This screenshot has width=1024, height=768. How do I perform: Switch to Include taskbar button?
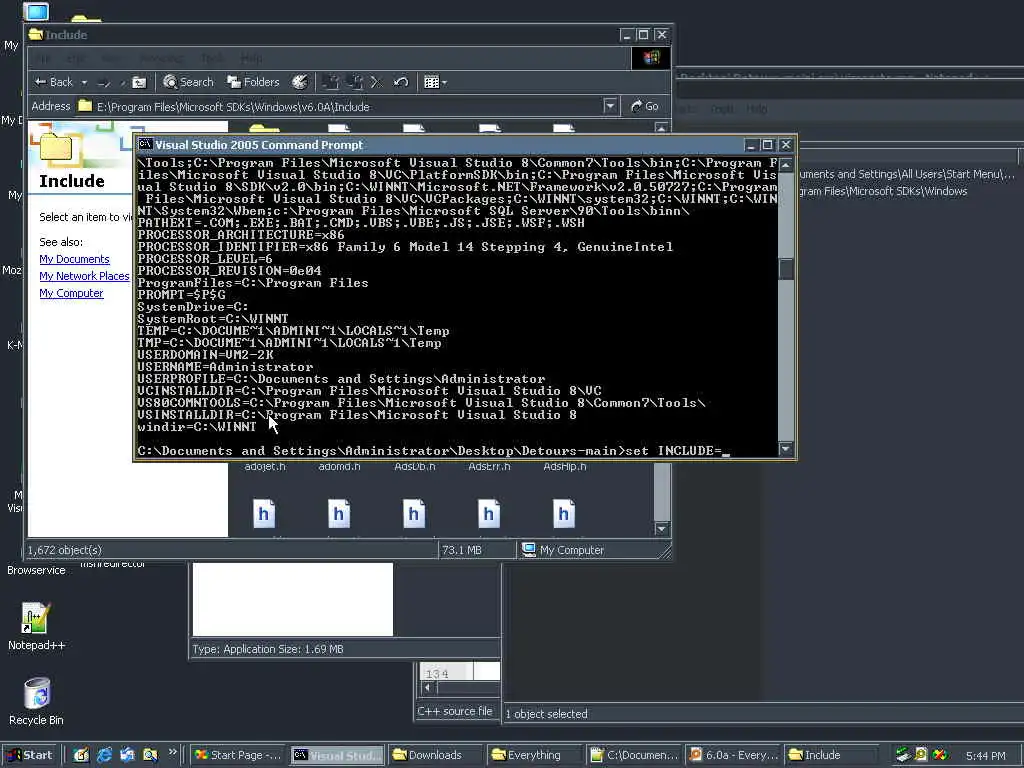tap(831, 755)
